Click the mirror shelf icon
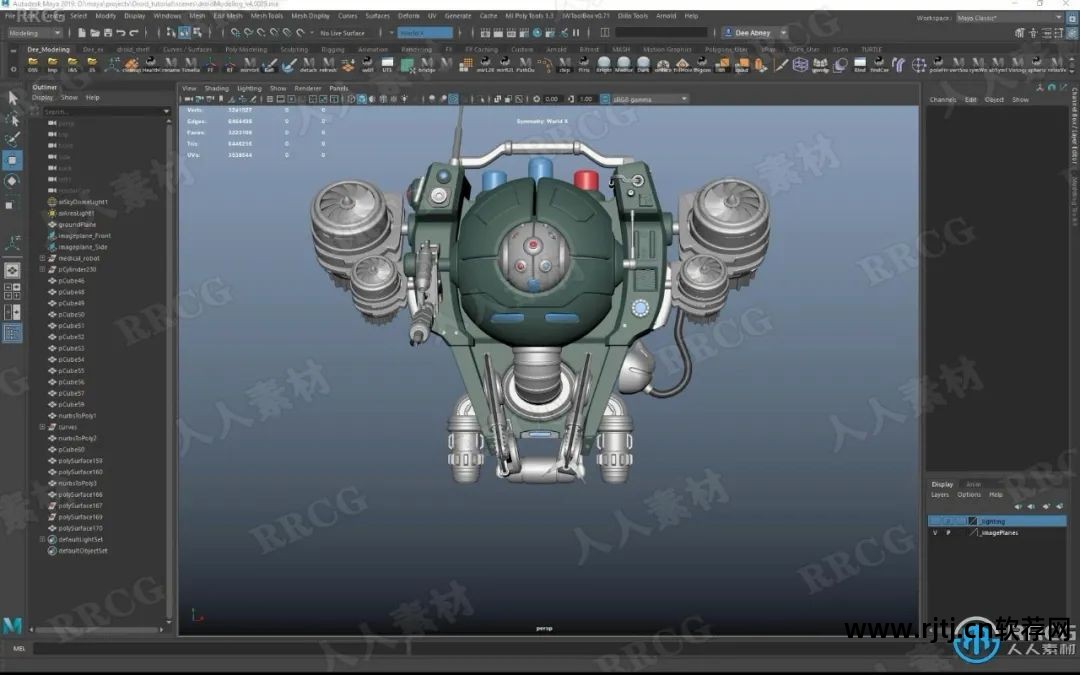Screen dimensions: 1080x675 249,66
